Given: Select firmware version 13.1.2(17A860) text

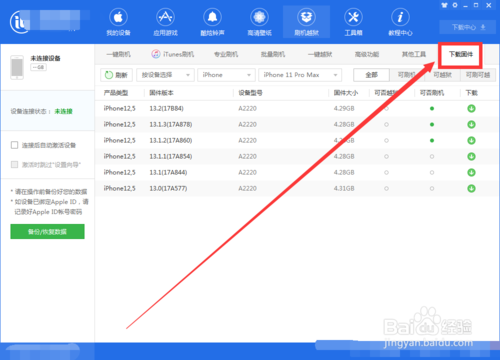Looking at the screenshot, I should pyautogui.click(x=171, y=141).
